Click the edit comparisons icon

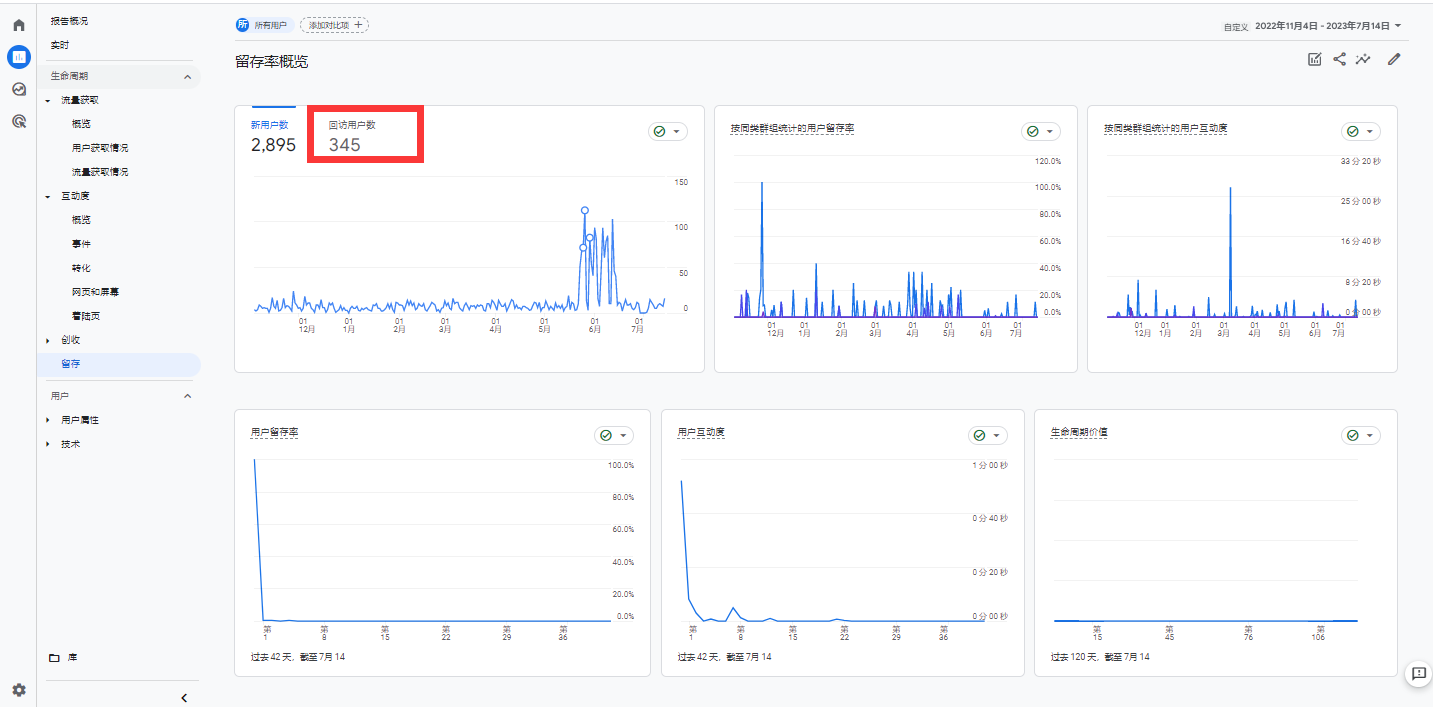point(1315,60)
